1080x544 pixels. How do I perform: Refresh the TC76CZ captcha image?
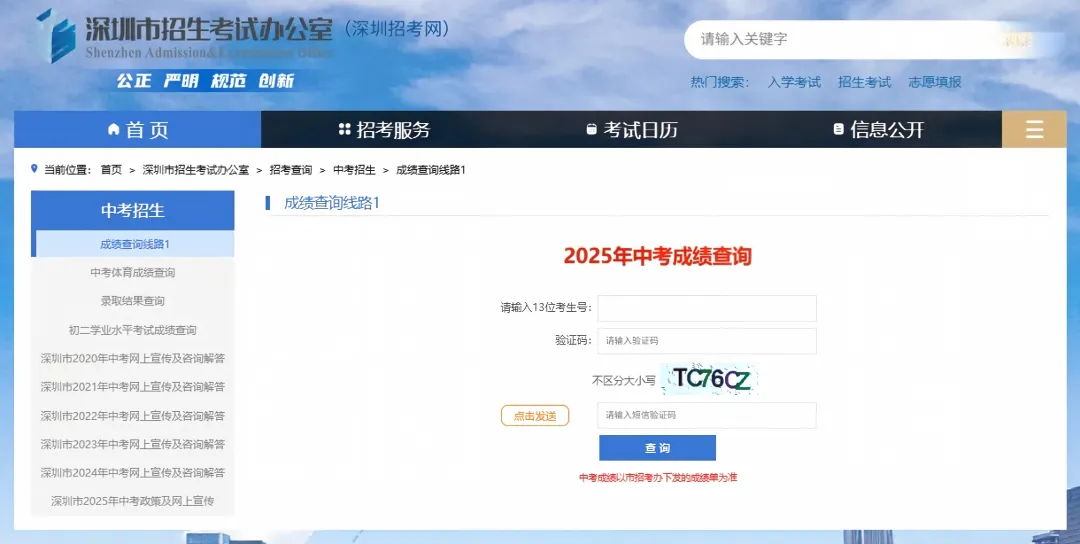click(710, 379)
